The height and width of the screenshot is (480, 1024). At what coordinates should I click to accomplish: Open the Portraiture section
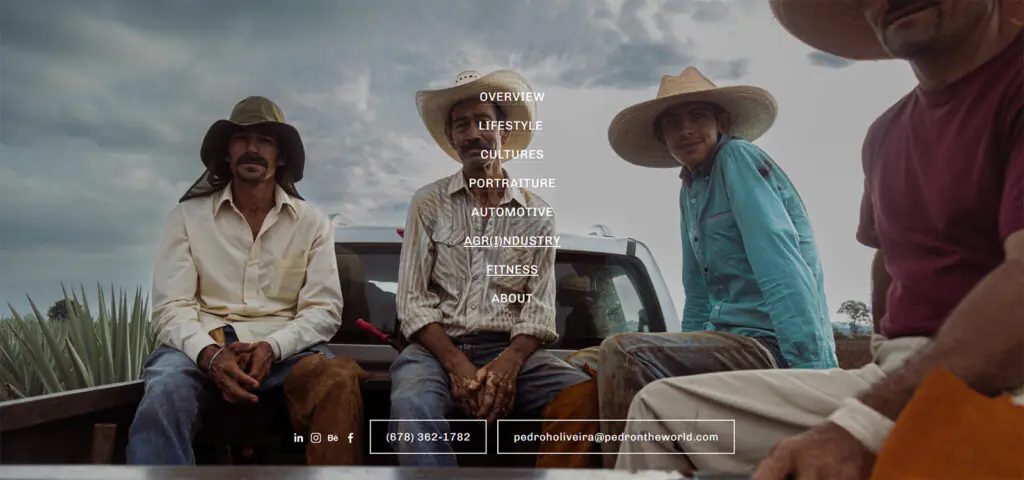coord(512,183)
